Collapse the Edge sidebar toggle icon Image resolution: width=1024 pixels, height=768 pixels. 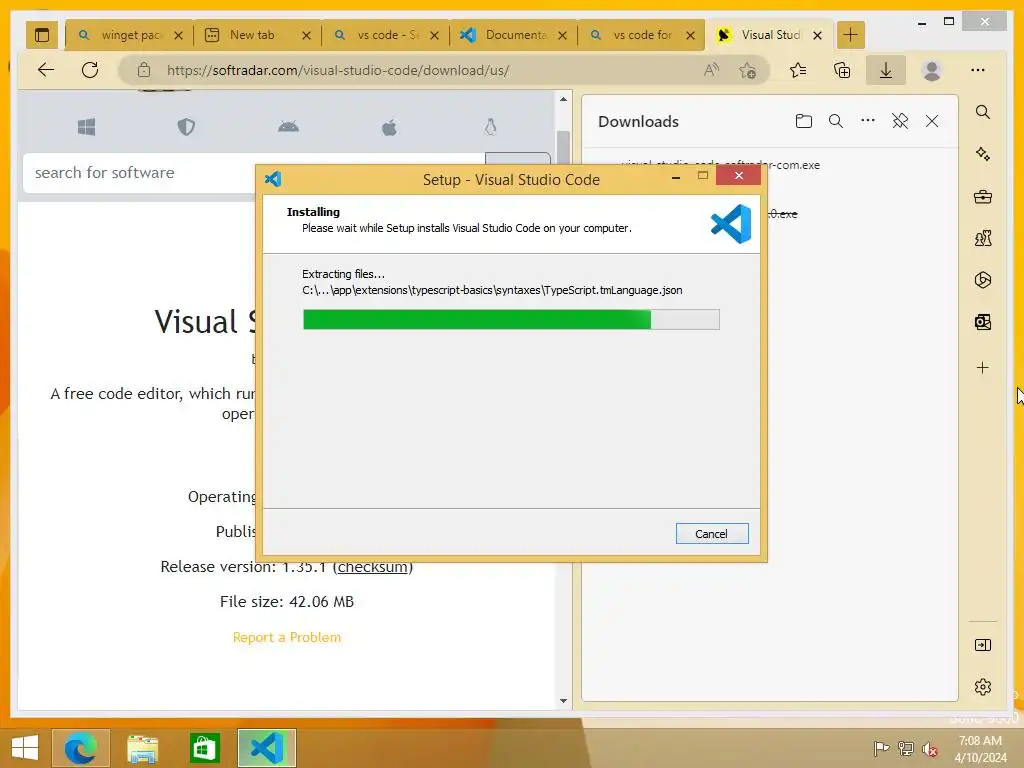tap(983, 645)
